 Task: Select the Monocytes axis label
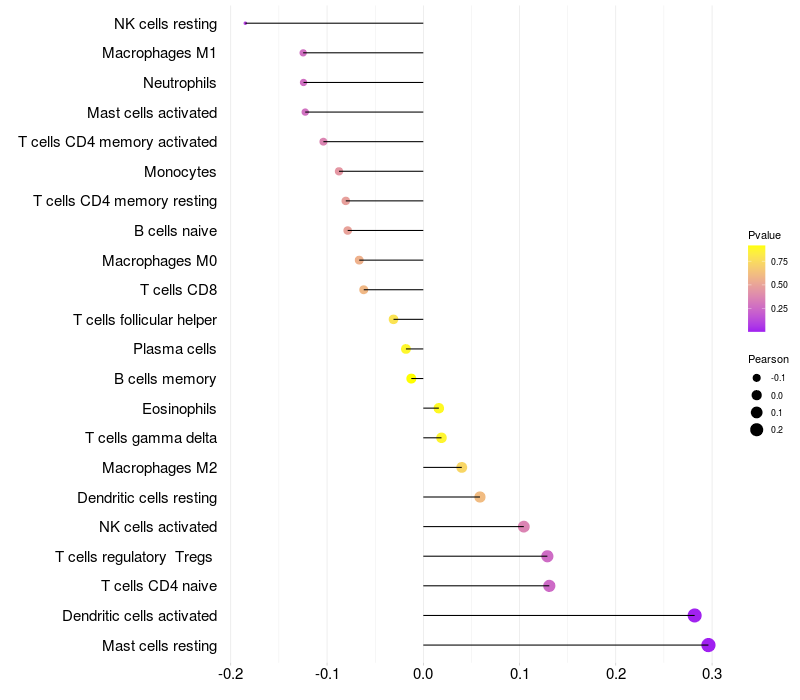pyautogui.click(x=180, y=172)
